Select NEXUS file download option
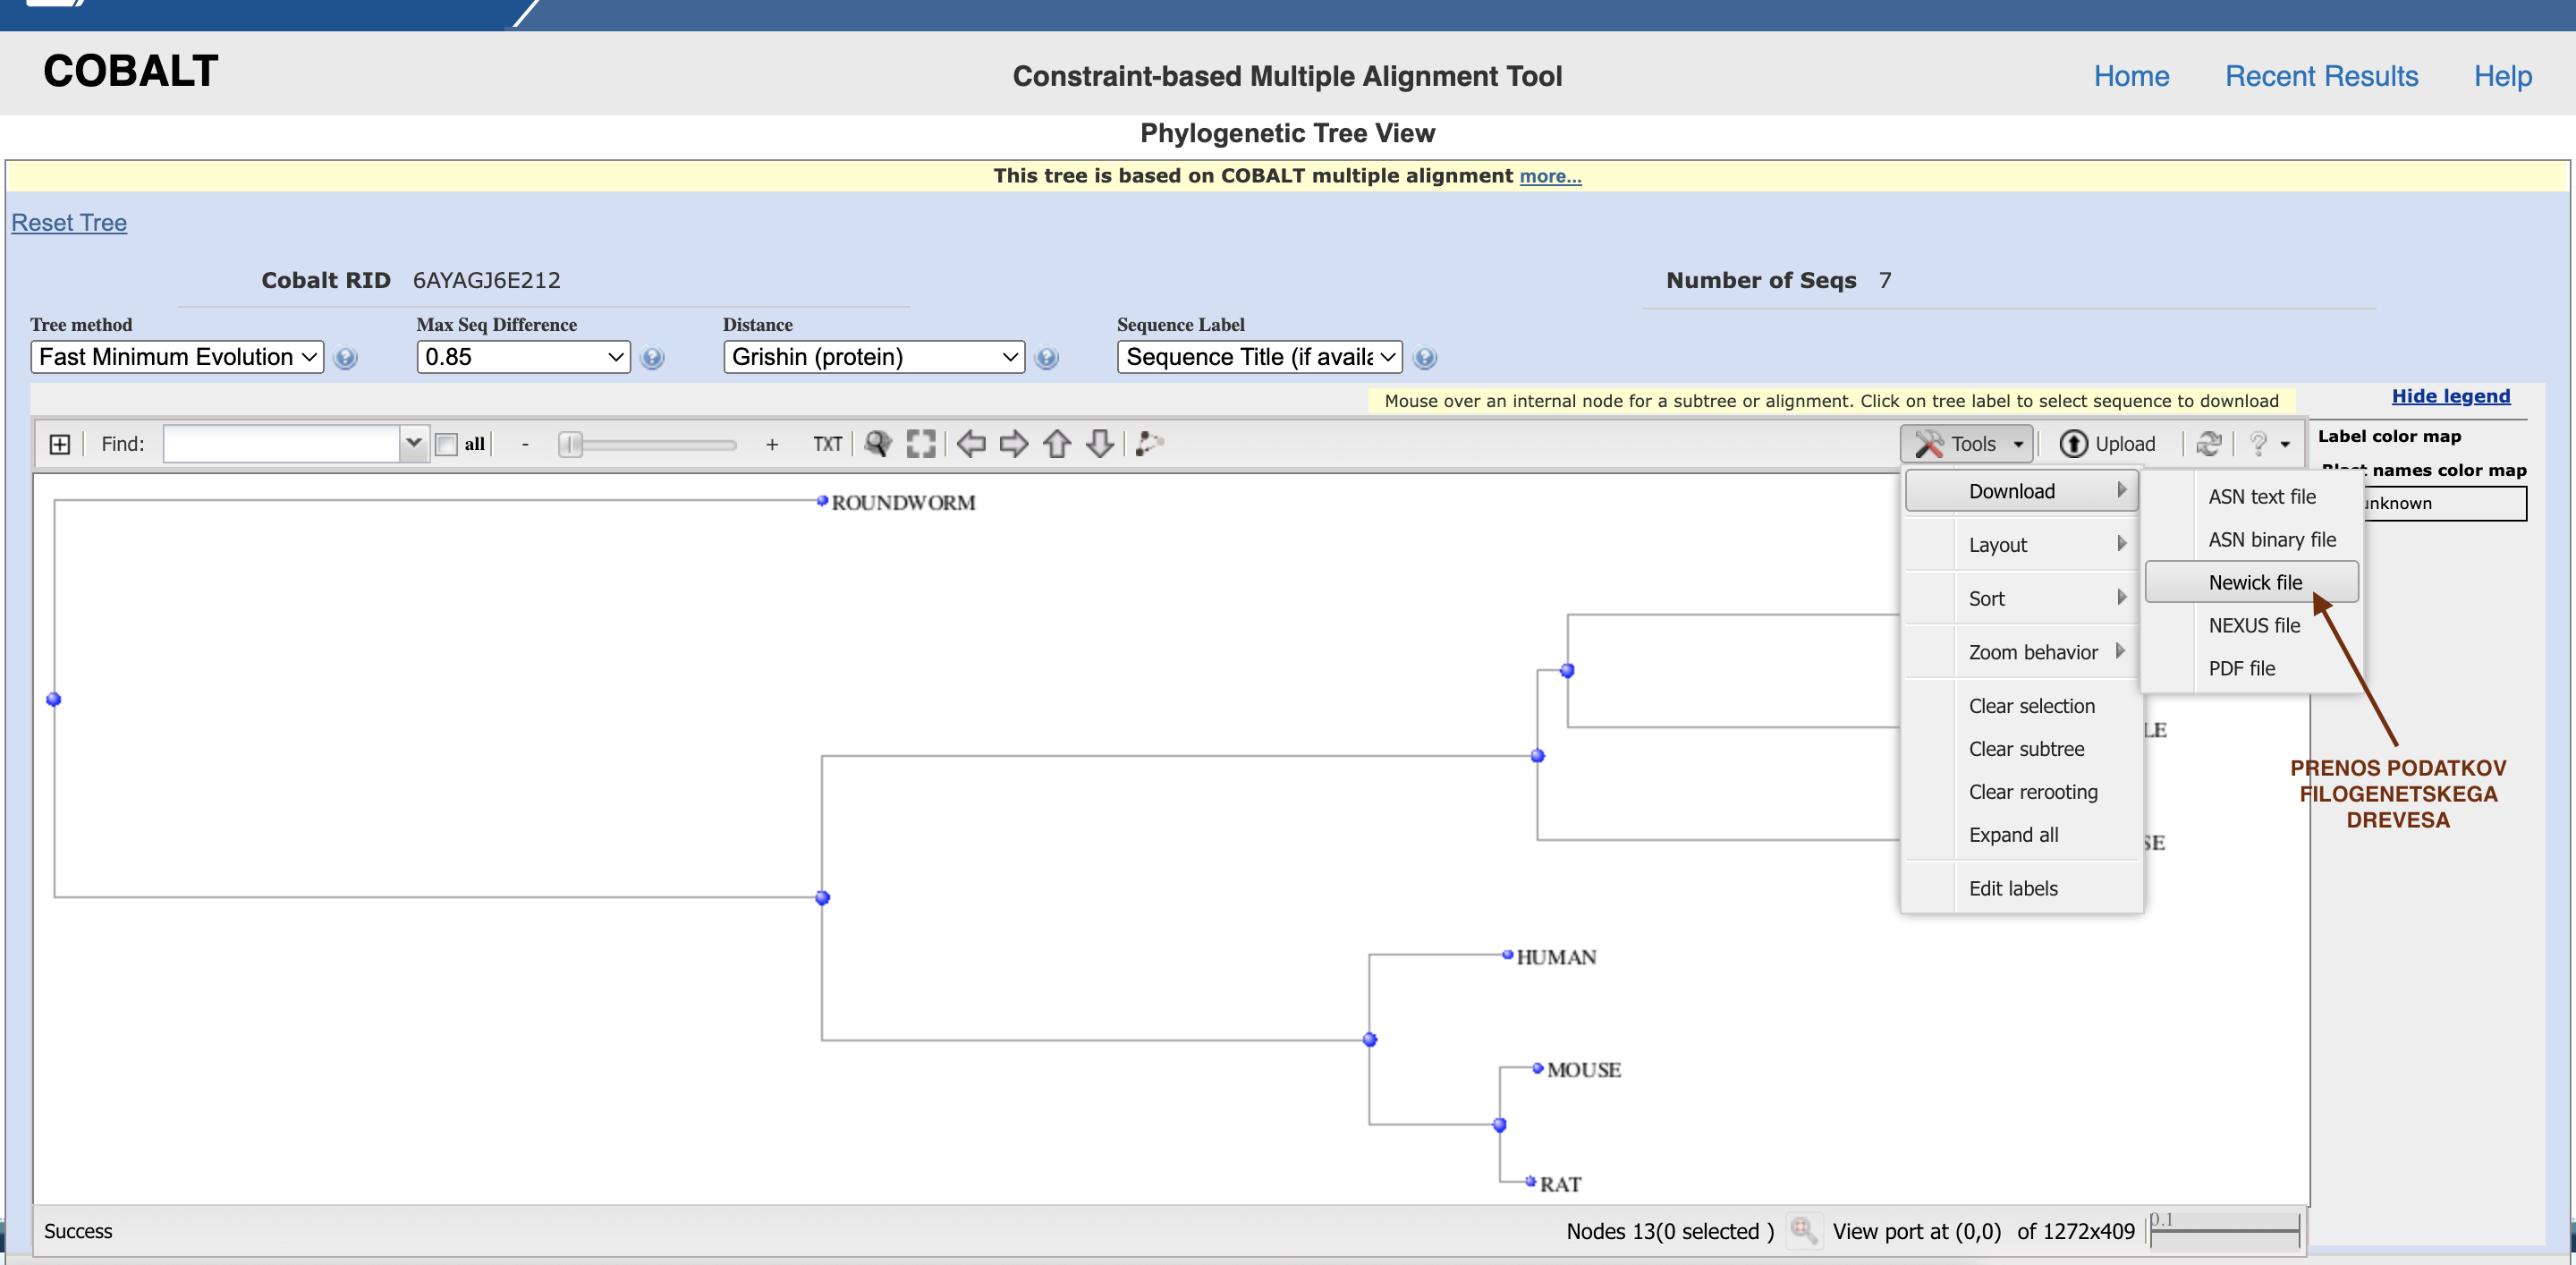Viewport: 2576px width, 1265px height. [2254, 626]
